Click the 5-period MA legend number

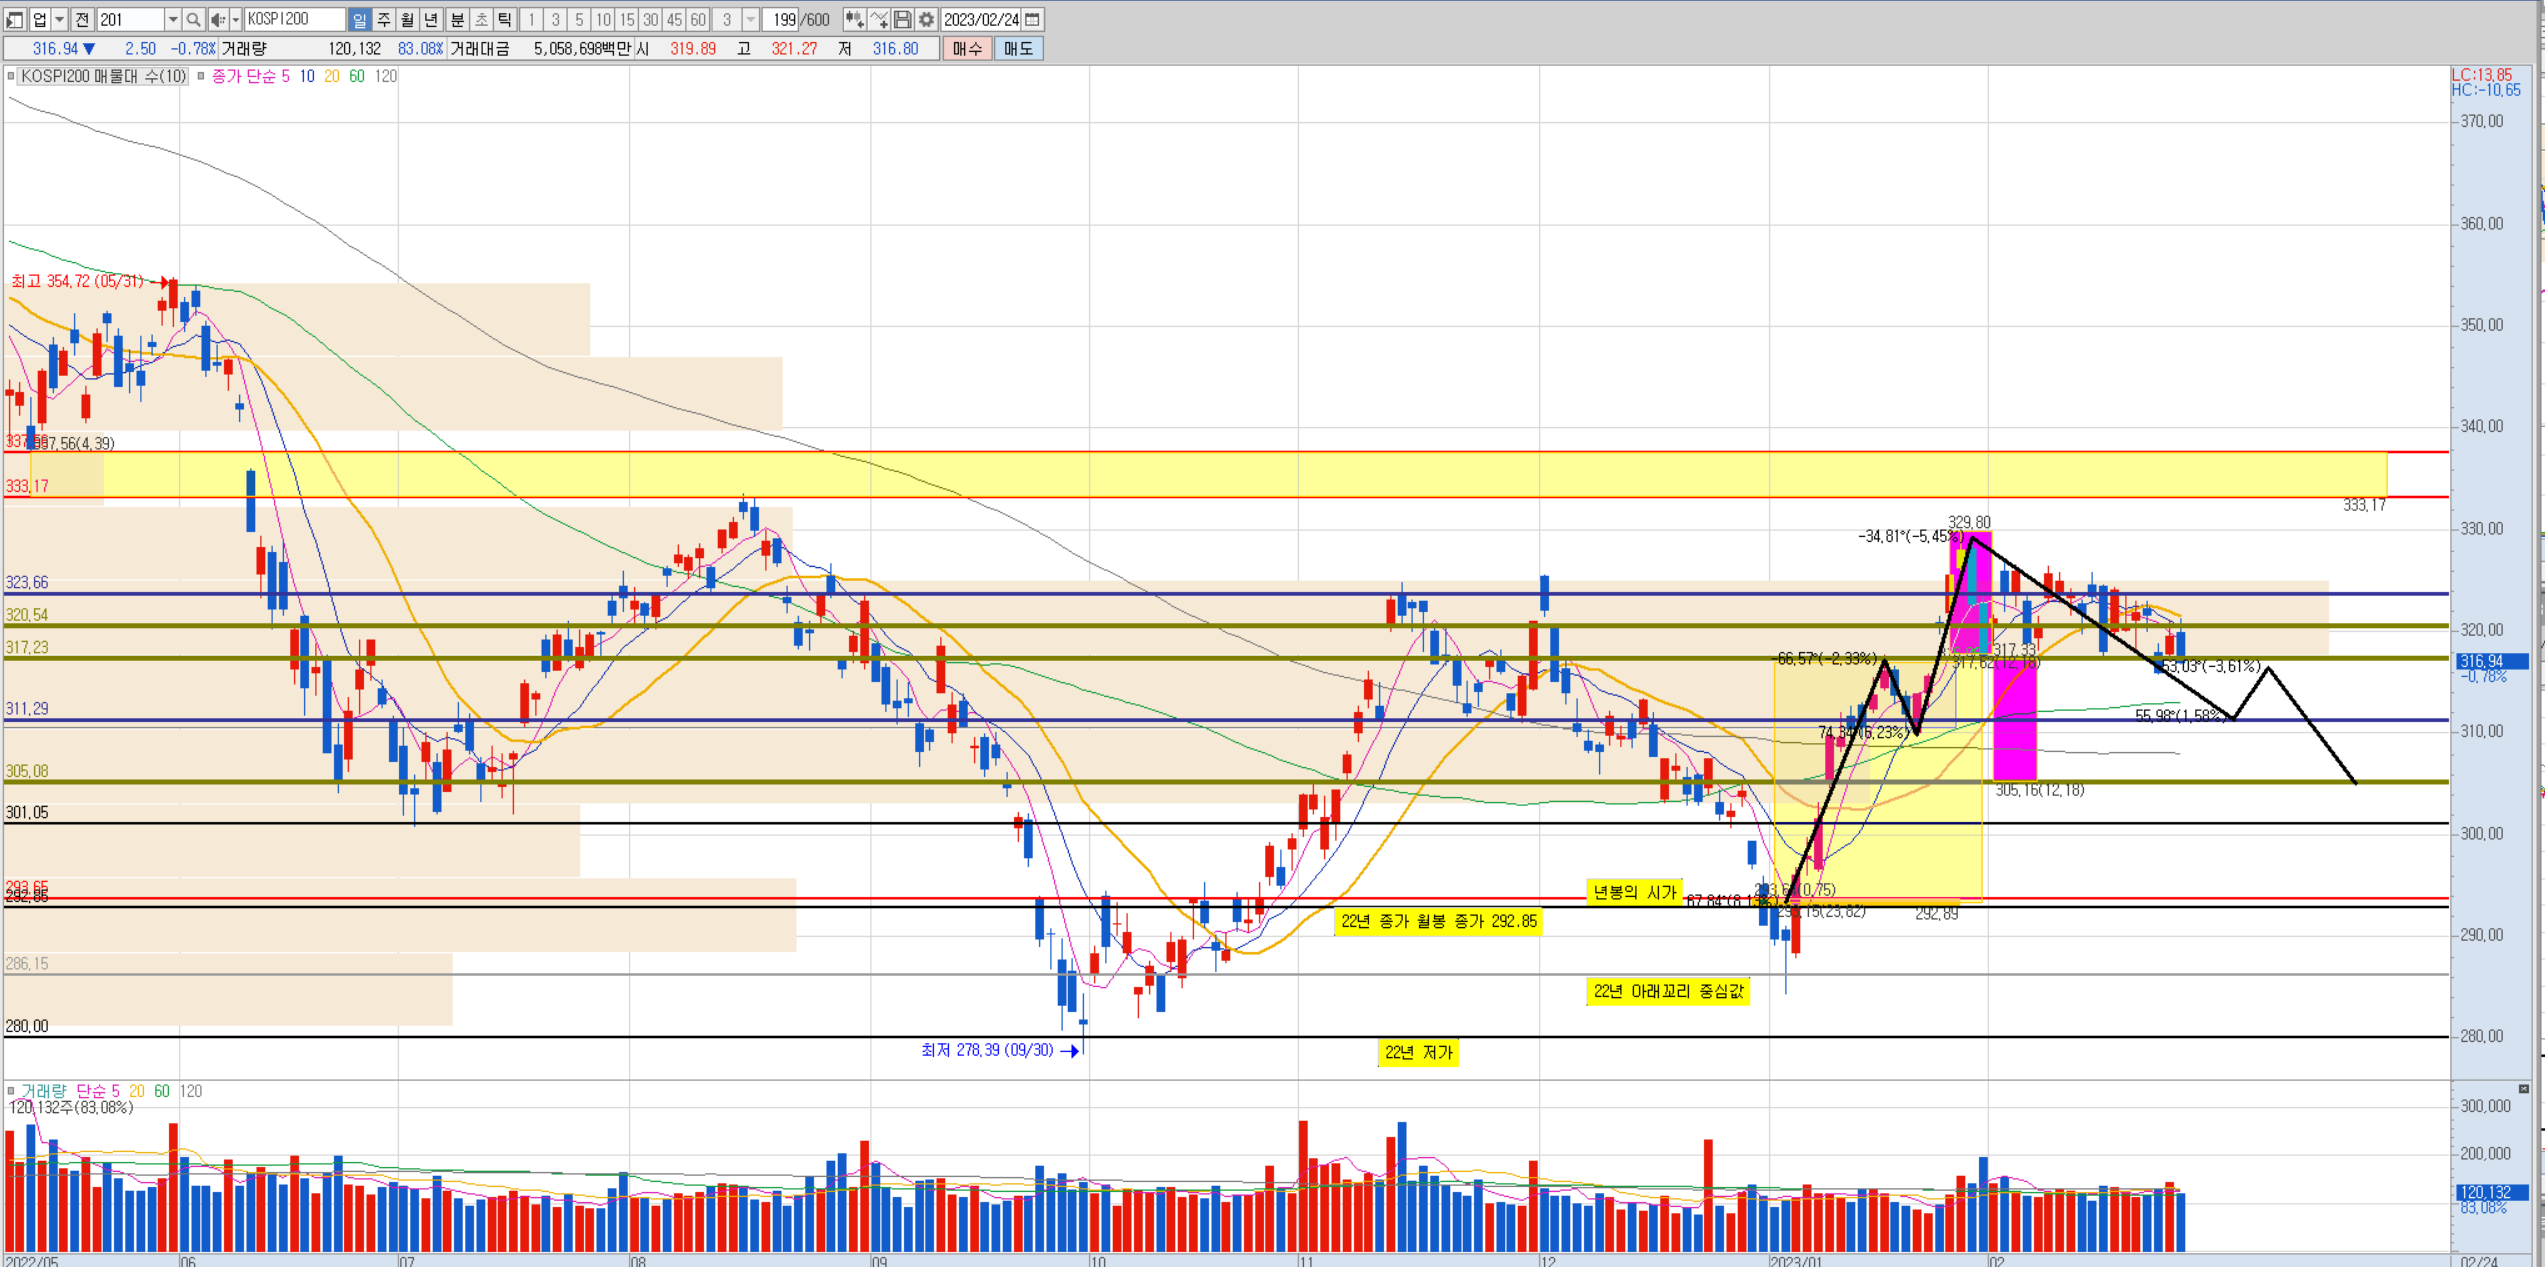285,76
